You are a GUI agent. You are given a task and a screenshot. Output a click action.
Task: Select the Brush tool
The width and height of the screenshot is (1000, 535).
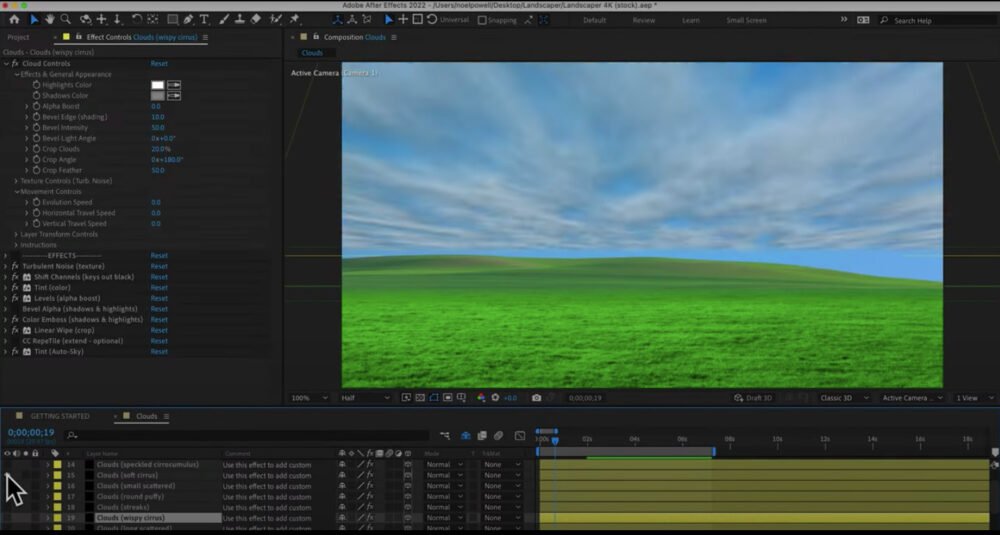click(224, 20)
